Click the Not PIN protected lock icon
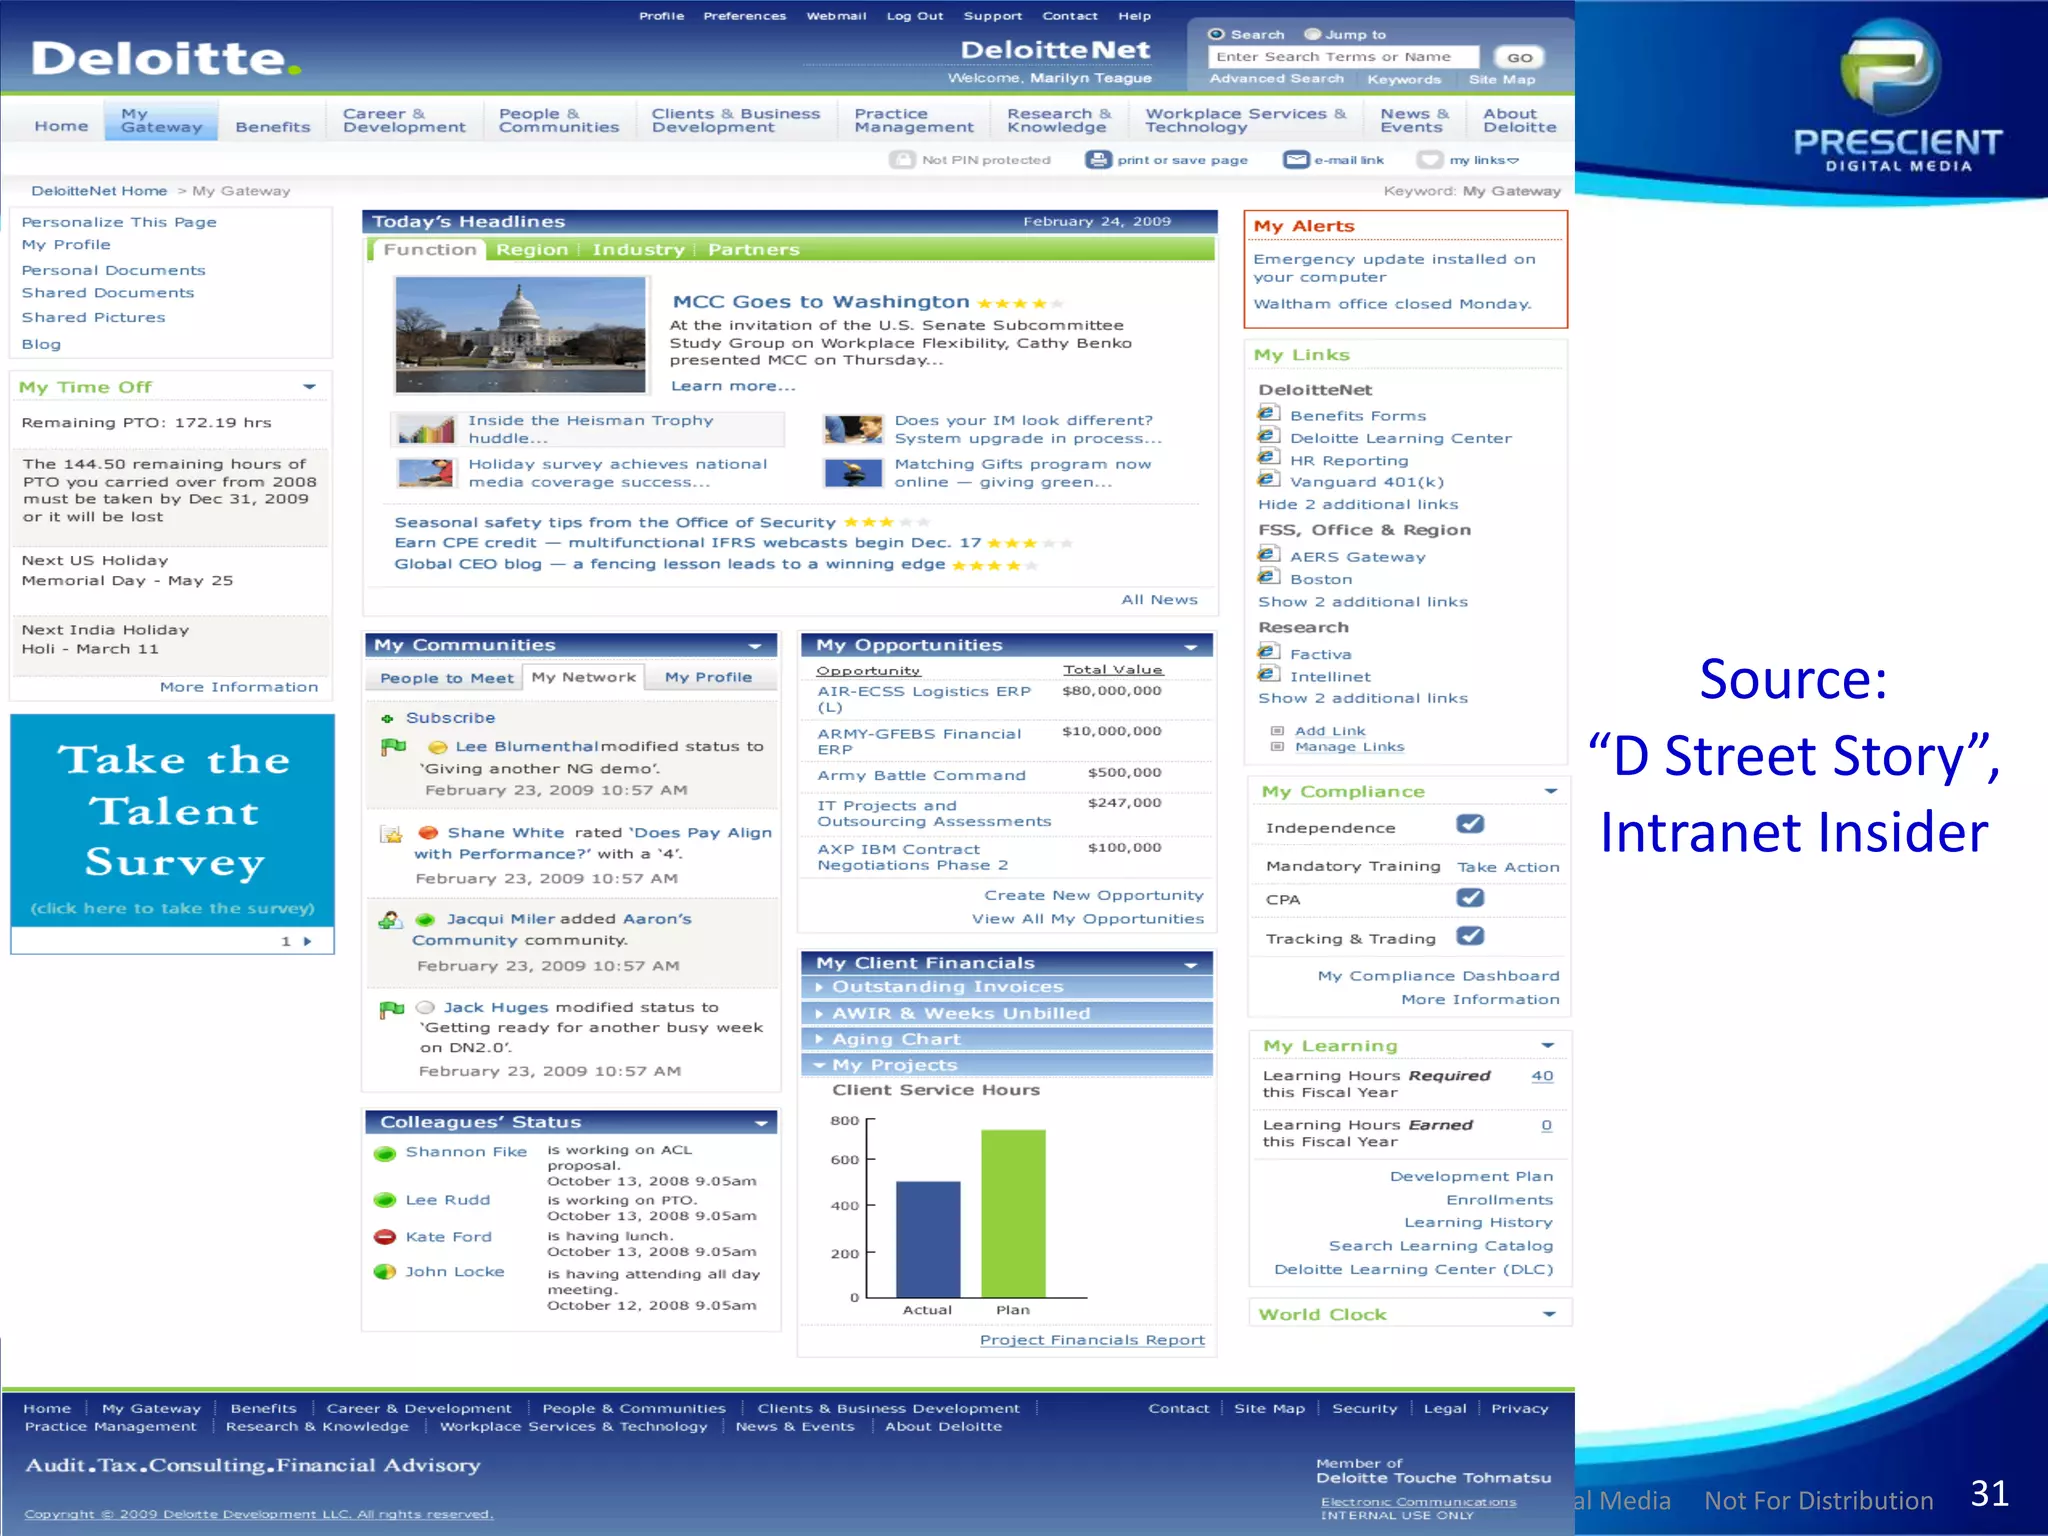 point(902,160)
